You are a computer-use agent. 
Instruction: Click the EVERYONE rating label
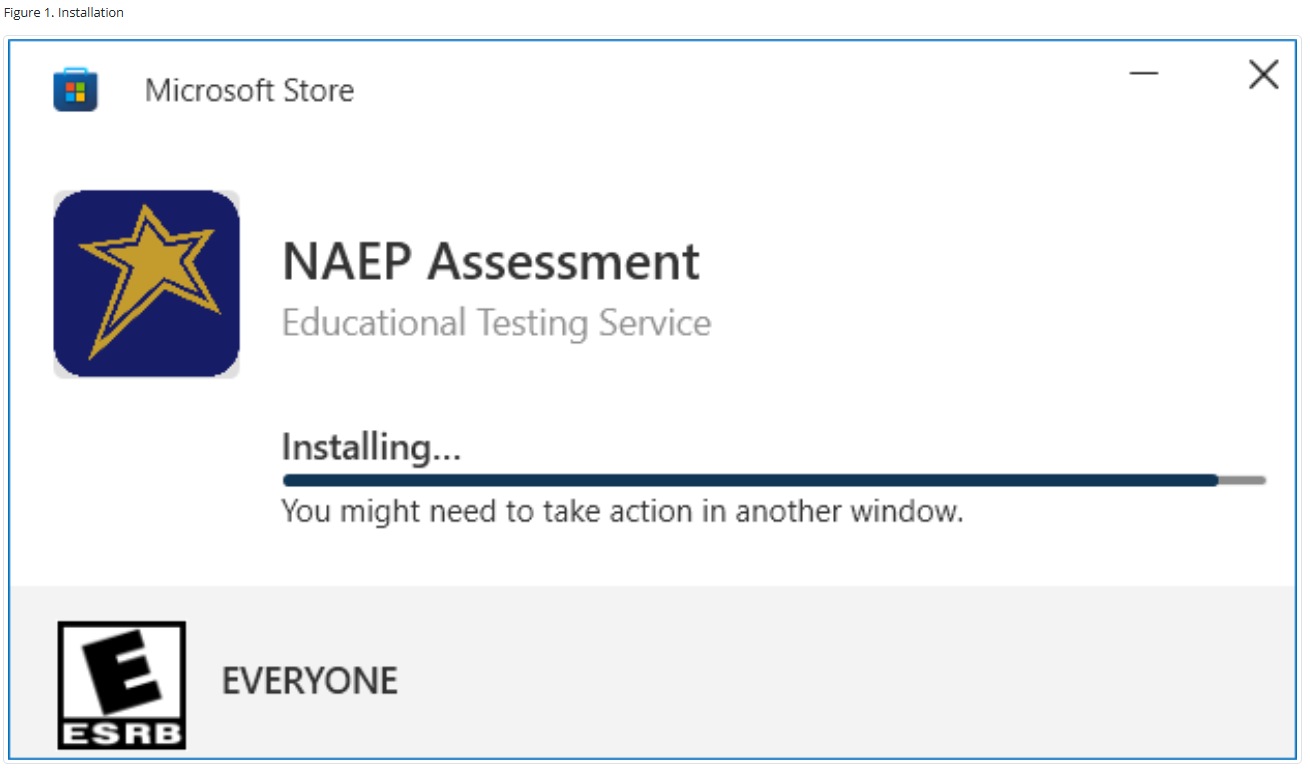pos(309,681)
